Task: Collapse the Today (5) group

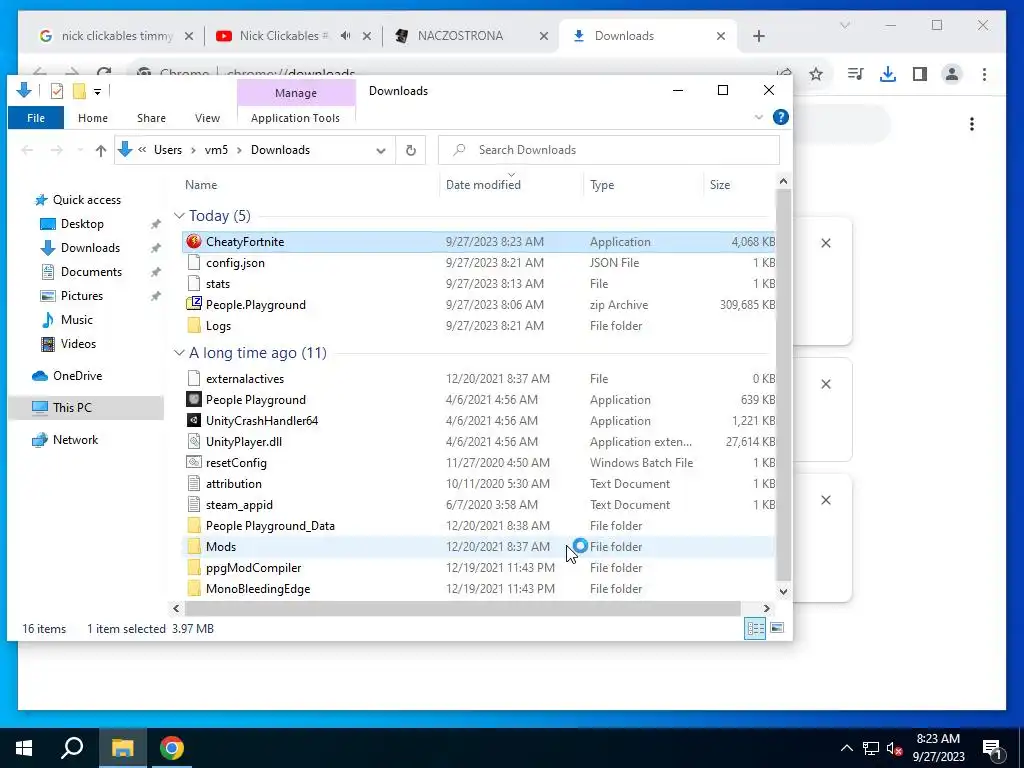Action: pos(179,216)
